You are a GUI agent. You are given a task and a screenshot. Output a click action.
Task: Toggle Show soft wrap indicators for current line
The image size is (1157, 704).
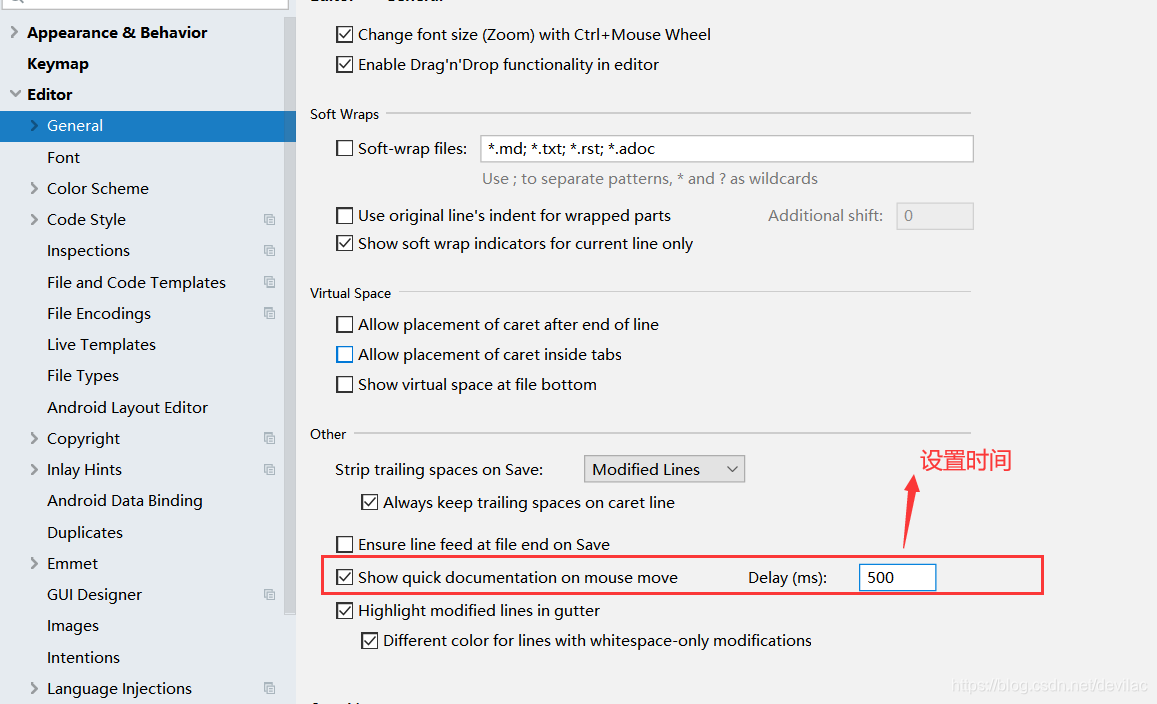(x=345, y=243)
